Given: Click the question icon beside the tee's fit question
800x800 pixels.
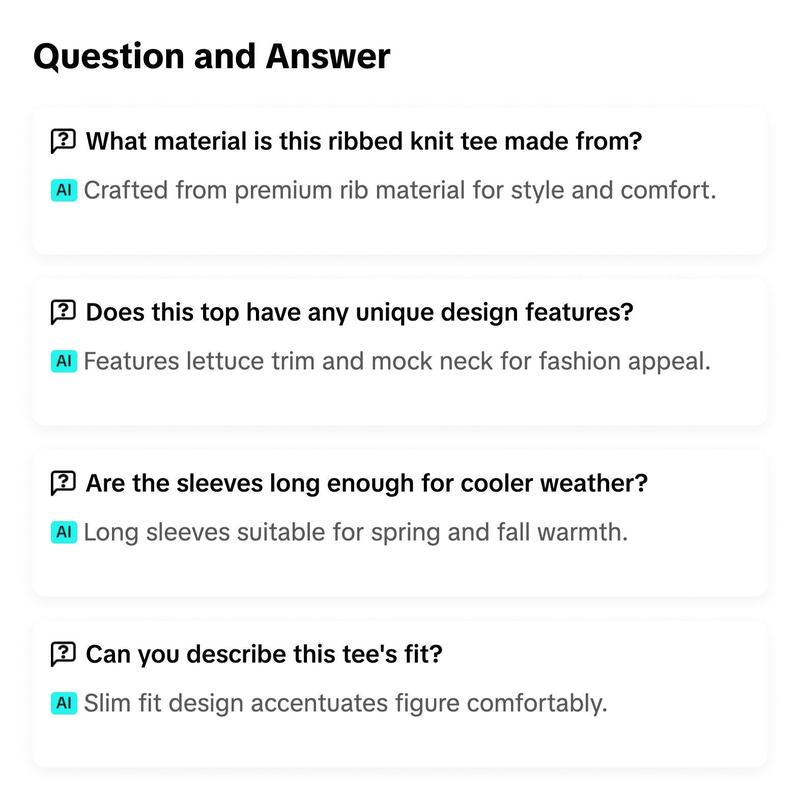Looking at the screenshot, I should pyautogui.click(x=63, y=654).
